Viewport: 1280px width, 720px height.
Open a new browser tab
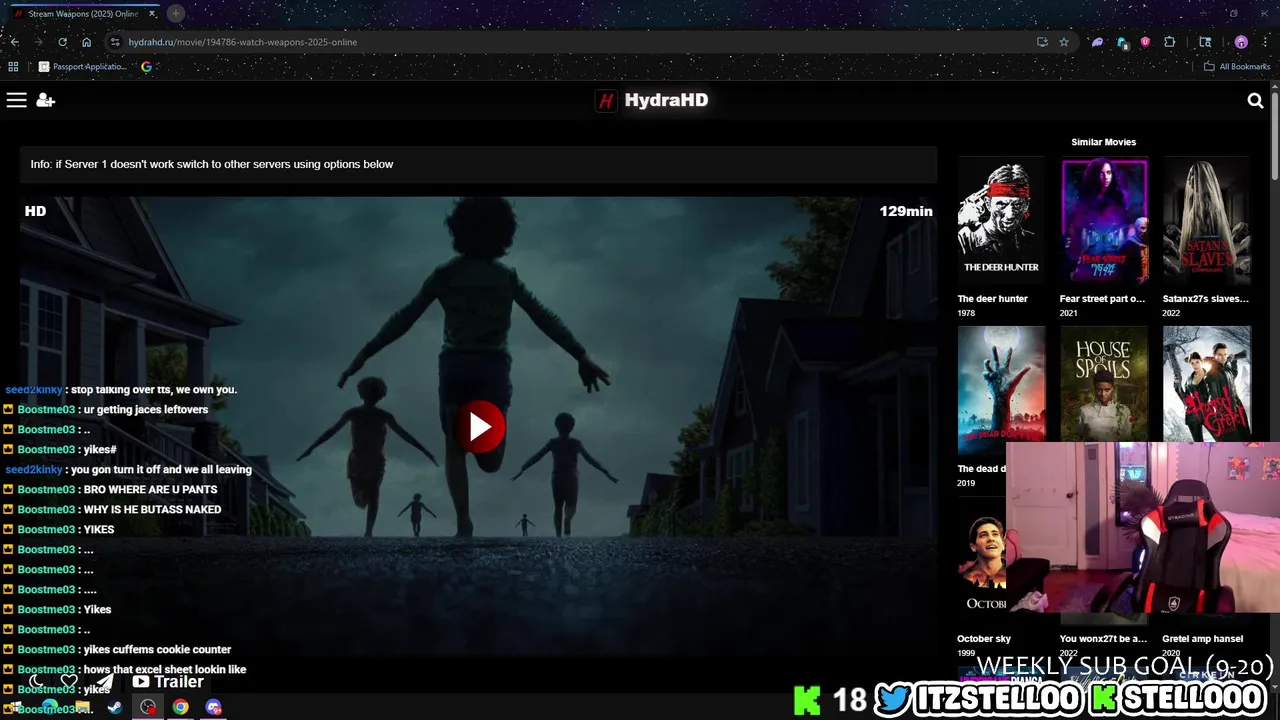tap(176, 14)
